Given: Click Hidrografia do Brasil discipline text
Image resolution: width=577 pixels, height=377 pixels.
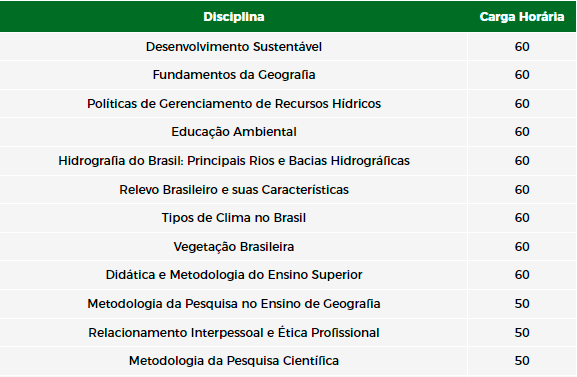Looking at the screenshot, I should [234, 161].
